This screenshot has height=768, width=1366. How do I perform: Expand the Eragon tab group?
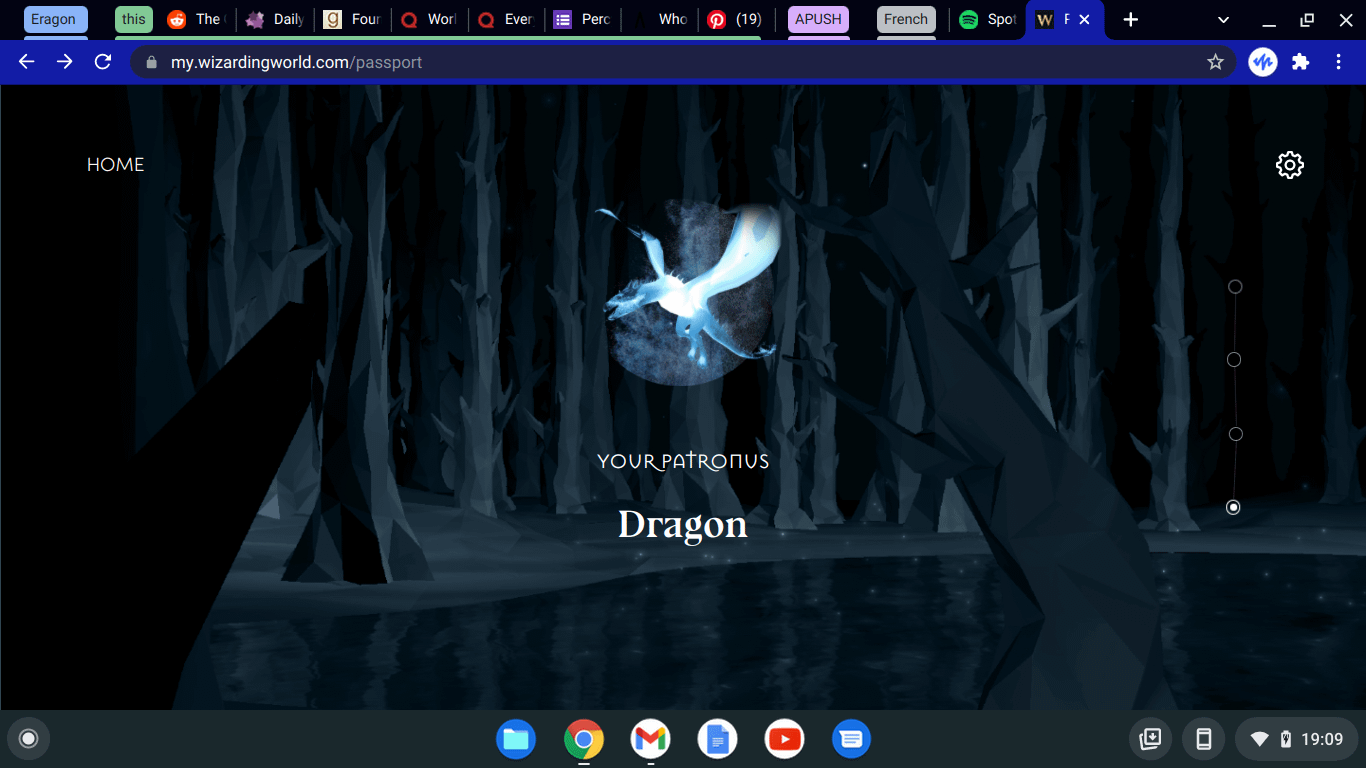click(55, 19)
